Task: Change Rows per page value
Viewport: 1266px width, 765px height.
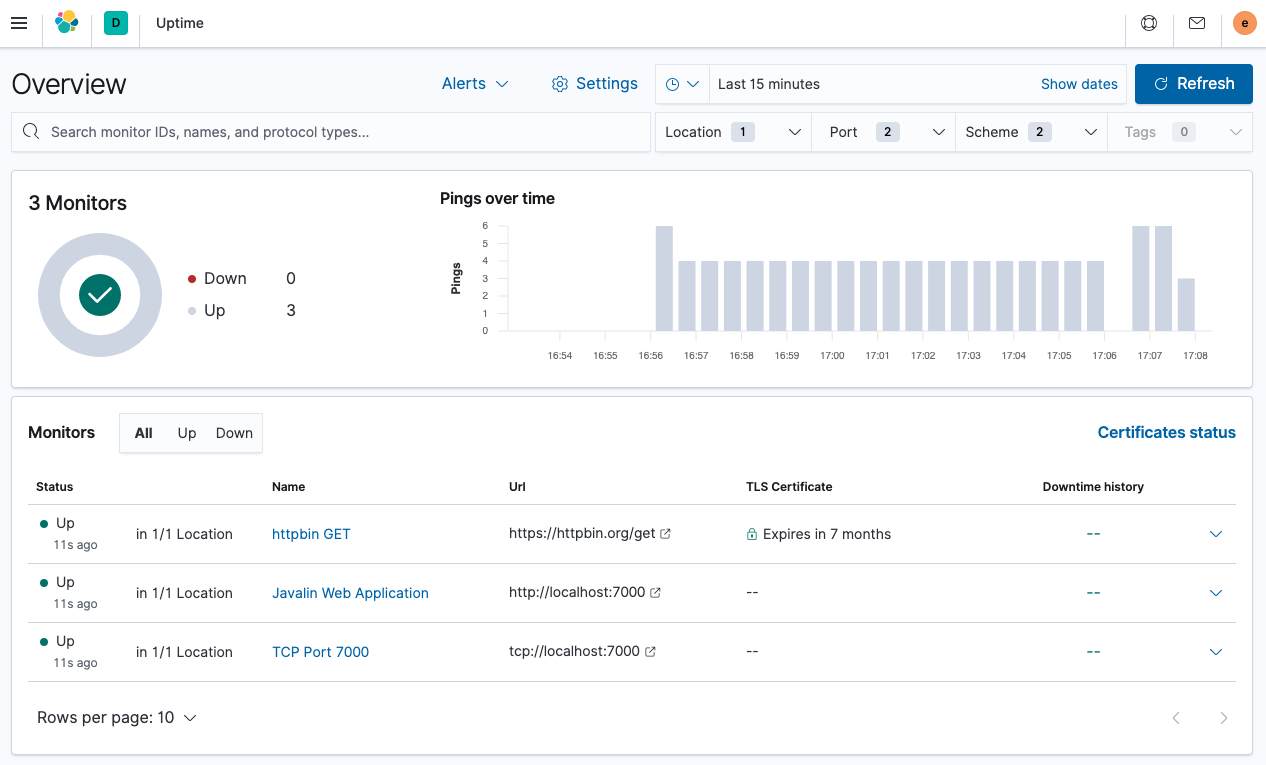Action: click(117, 717)
